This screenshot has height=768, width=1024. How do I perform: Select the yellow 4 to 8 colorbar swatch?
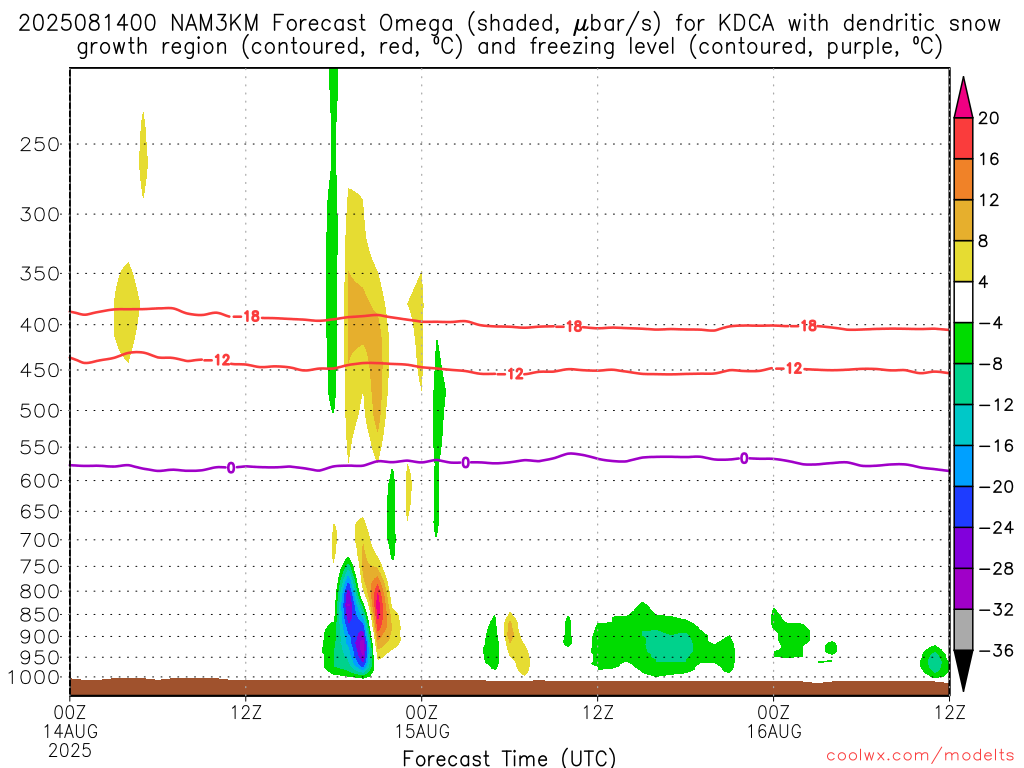point(963,261)
